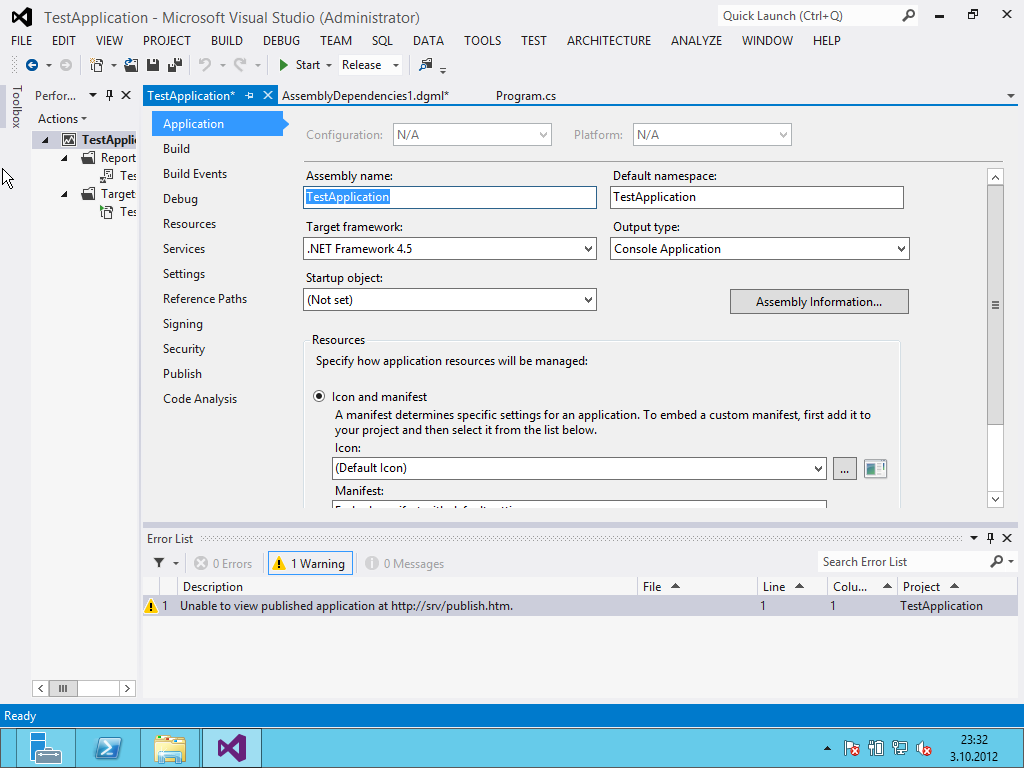Open the BUILD menu
This screenshot has width=1024, height=768.
[227, 40]
